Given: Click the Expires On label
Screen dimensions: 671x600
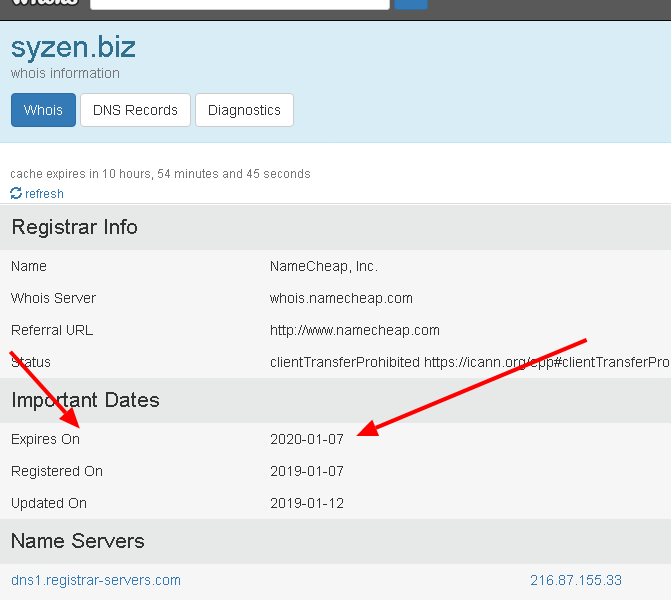Looking at the screenshot, I should (45, 439).
